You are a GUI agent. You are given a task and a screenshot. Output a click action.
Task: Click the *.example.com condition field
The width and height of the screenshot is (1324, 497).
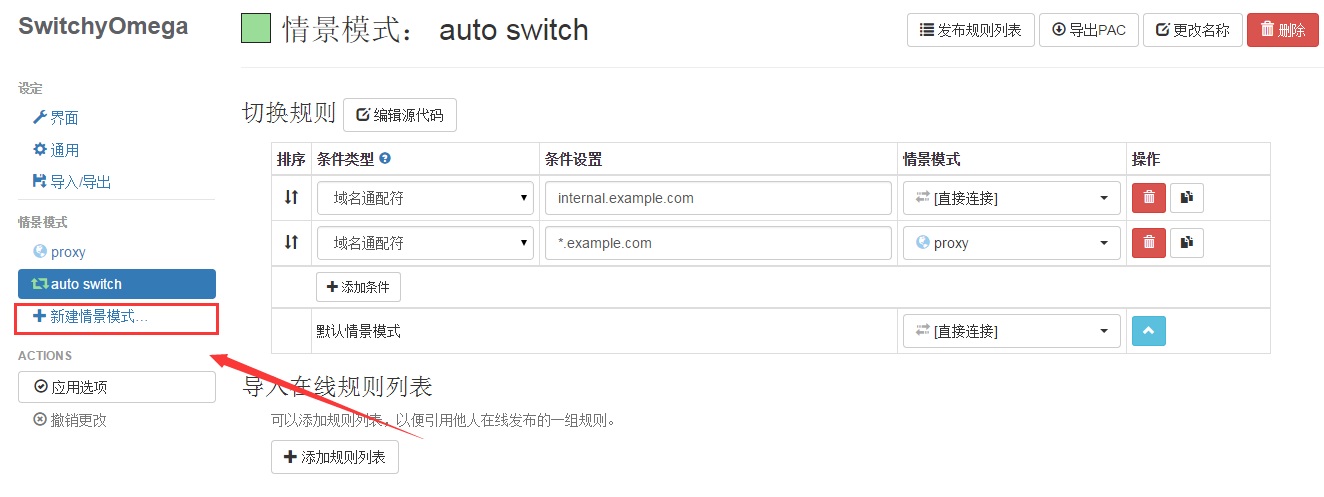point(718,243)
